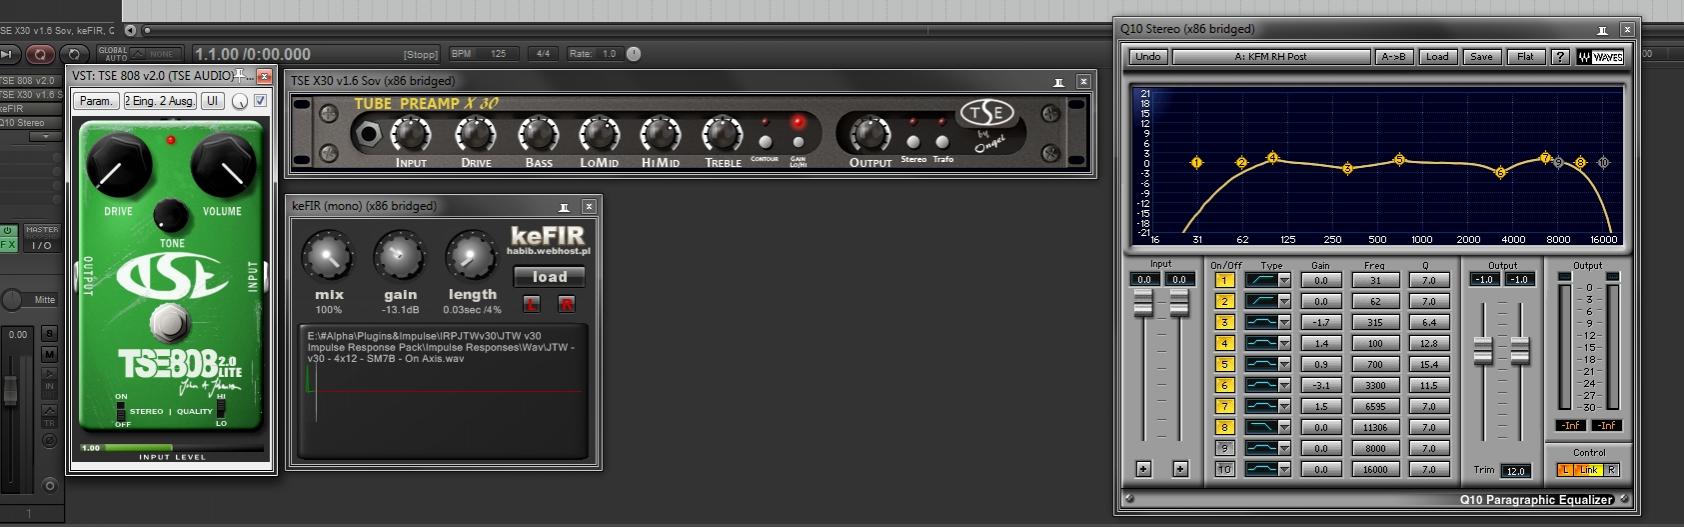Click the TSE808 input level meter bar
1684x527 pixels.
point(171,448)
